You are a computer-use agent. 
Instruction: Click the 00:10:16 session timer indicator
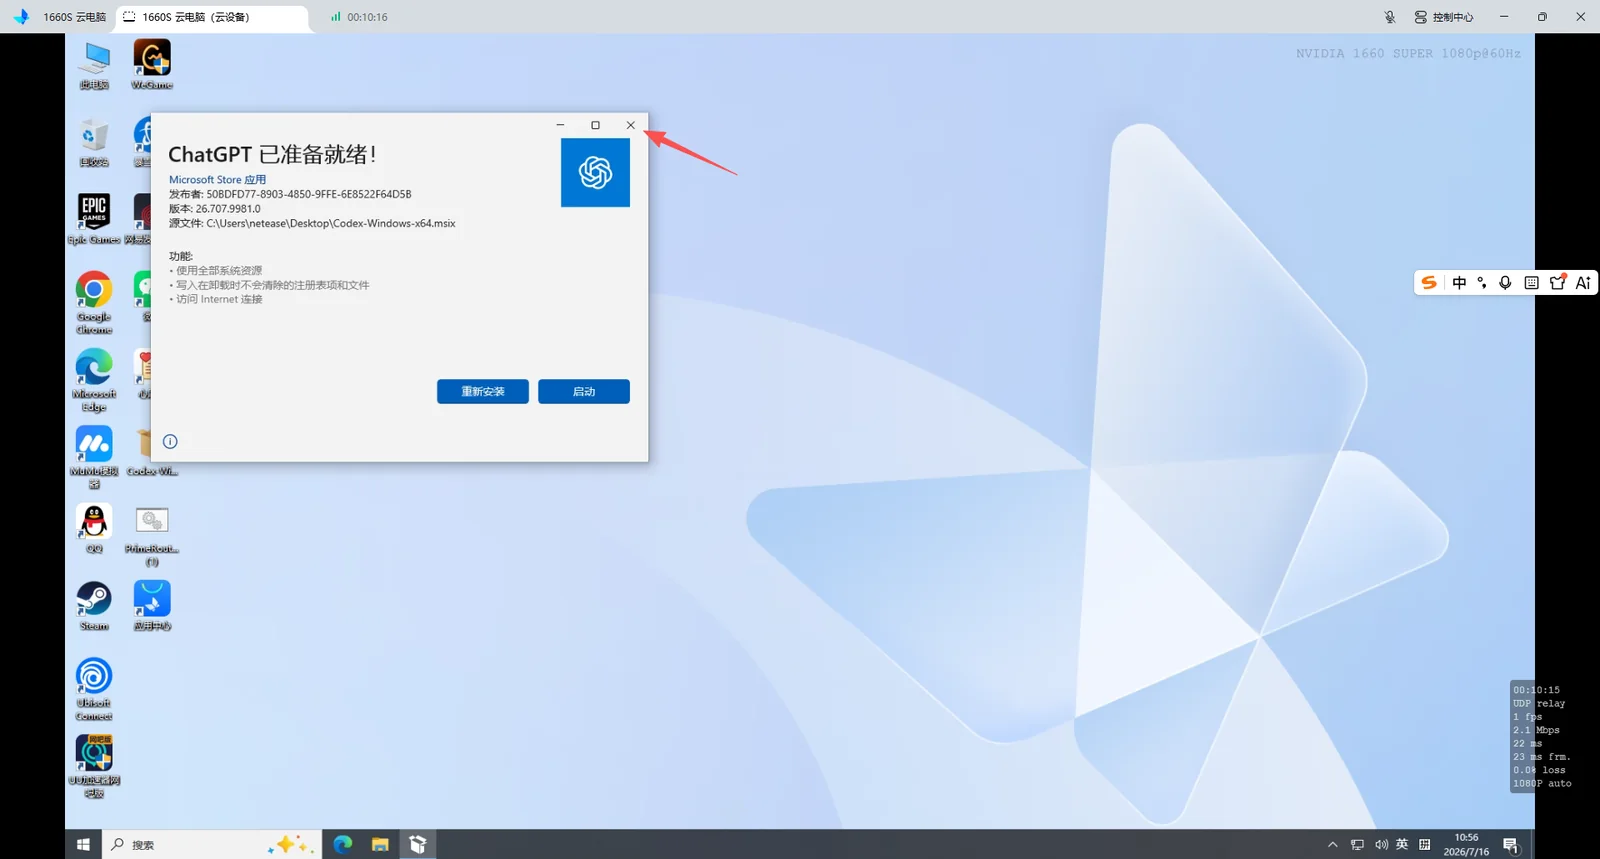pos(359,17)
